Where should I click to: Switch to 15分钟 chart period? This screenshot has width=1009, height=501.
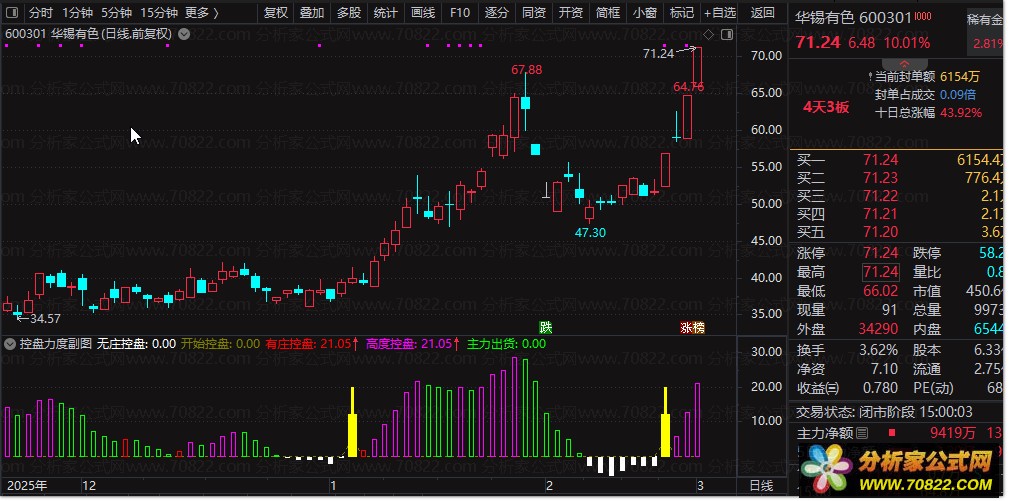pos(159,12)
